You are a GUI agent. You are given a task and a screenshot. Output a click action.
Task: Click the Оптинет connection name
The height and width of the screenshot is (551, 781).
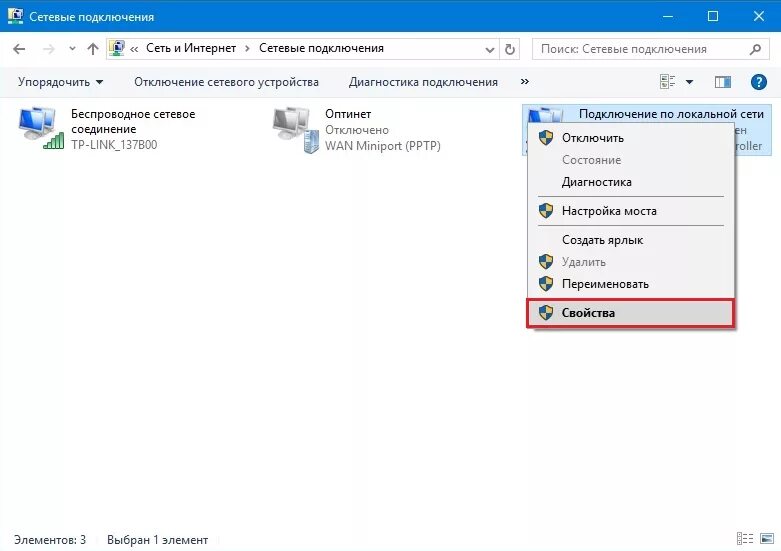[x=348, y=114]
